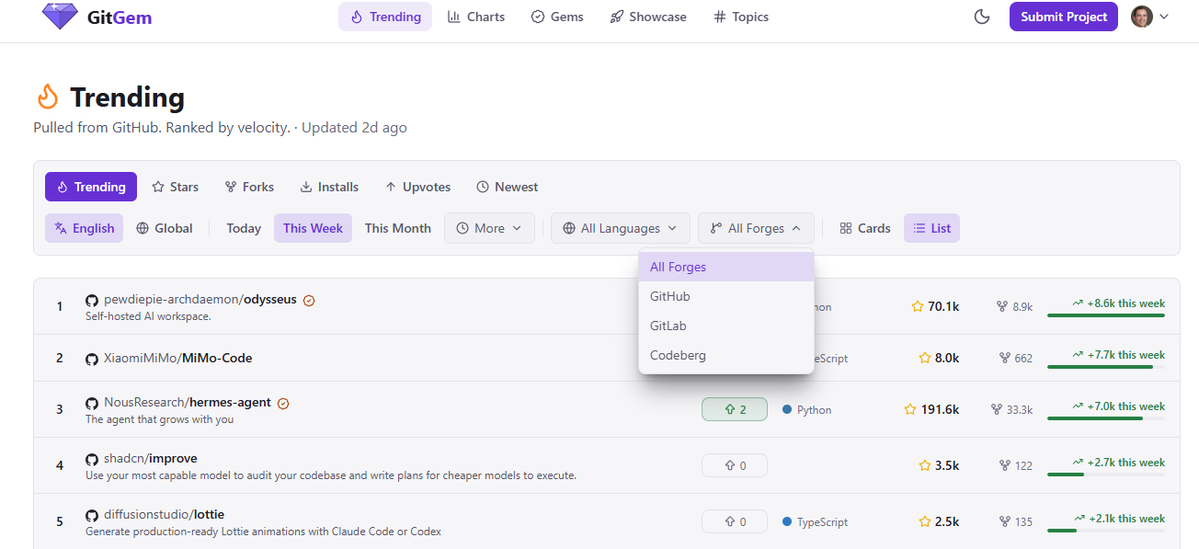Upvote hermes-agent with 2 votes
The image size is (1199, 549).
coord(734,409)
